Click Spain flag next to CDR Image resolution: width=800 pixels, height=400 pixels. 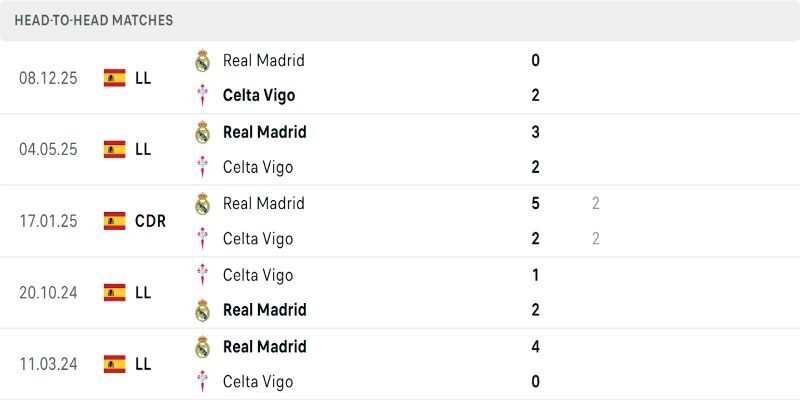point(115,221)
